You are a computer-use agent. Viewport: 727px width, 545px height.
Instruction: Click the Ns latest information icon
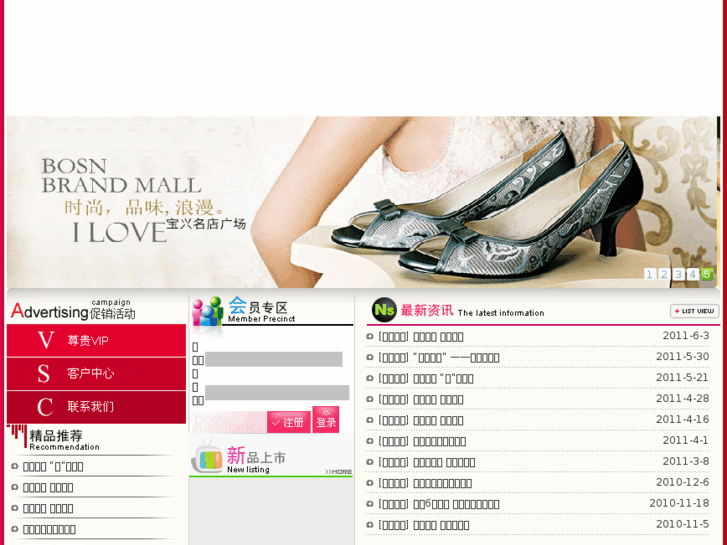tap(384, 310)
